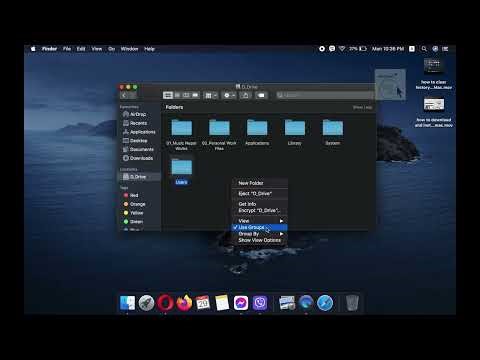
Task: Expand the View submenu in context menu
Action: pyautogui.click(x=260, y=221)
